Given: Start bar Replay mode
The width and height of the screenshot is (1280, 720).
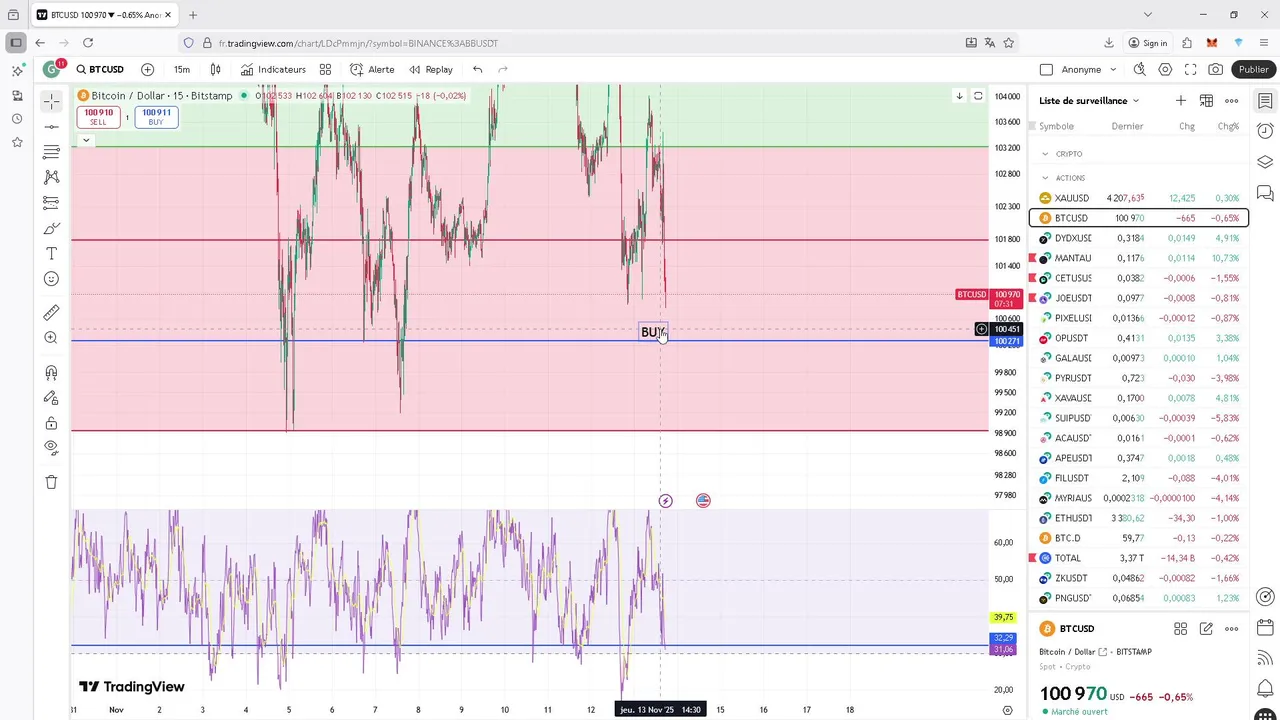Looking at the screenshot, I should point(430,69).
